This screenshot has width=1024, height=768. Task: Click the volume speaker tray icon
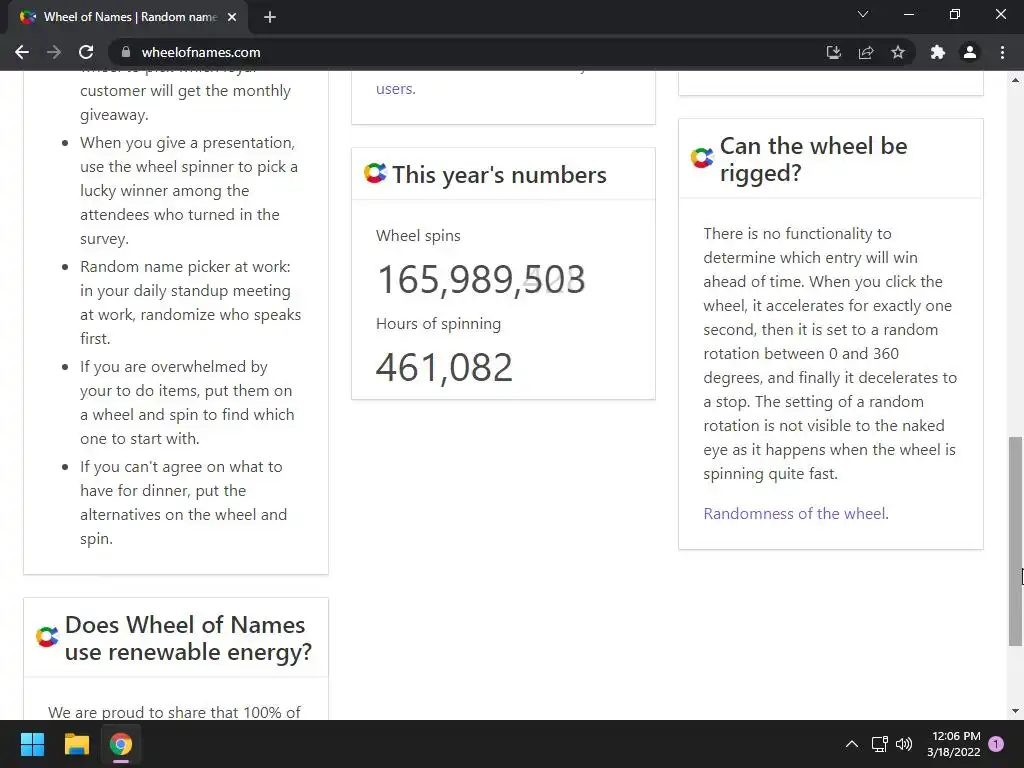click(904, 744)
